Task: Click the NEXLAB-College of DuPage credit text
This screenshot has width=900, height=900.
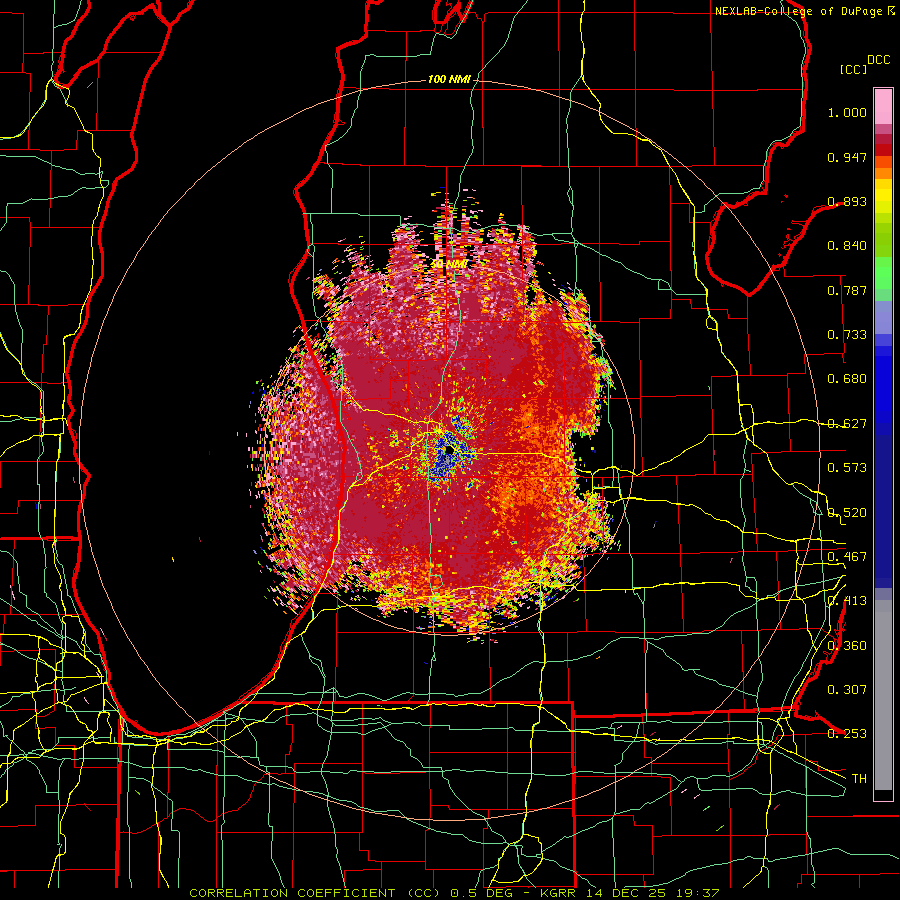Action: tap(800, 11)
